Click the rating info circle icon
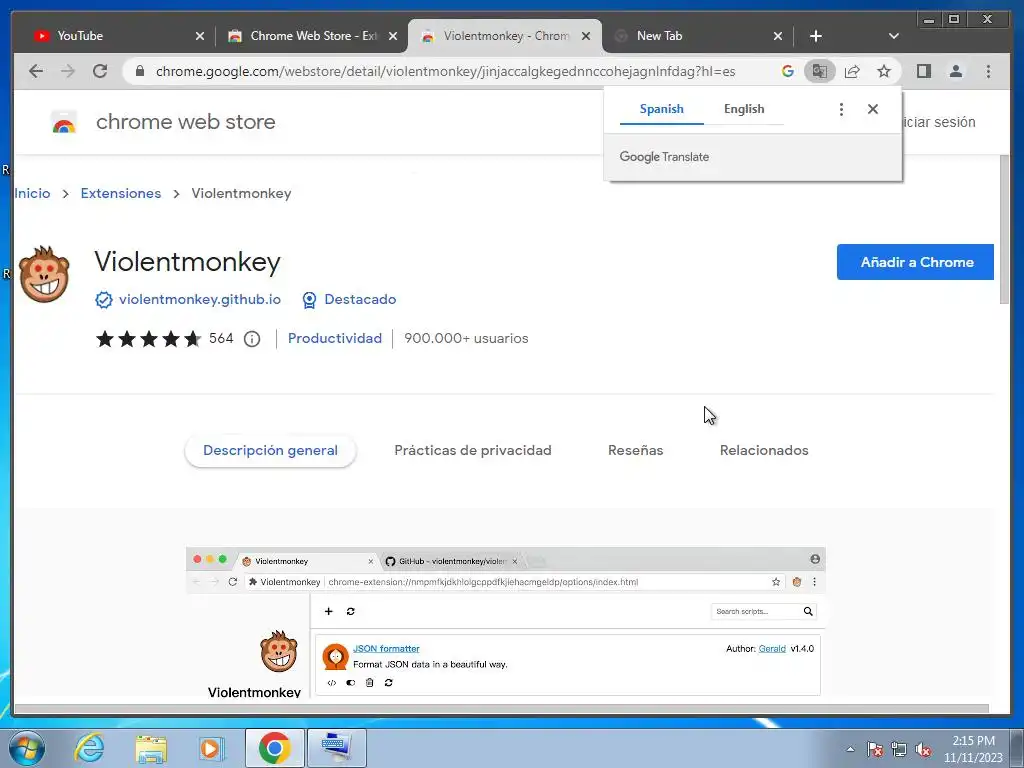The height and width of the screenshot is (768, 1024). (x=252, y=339)
